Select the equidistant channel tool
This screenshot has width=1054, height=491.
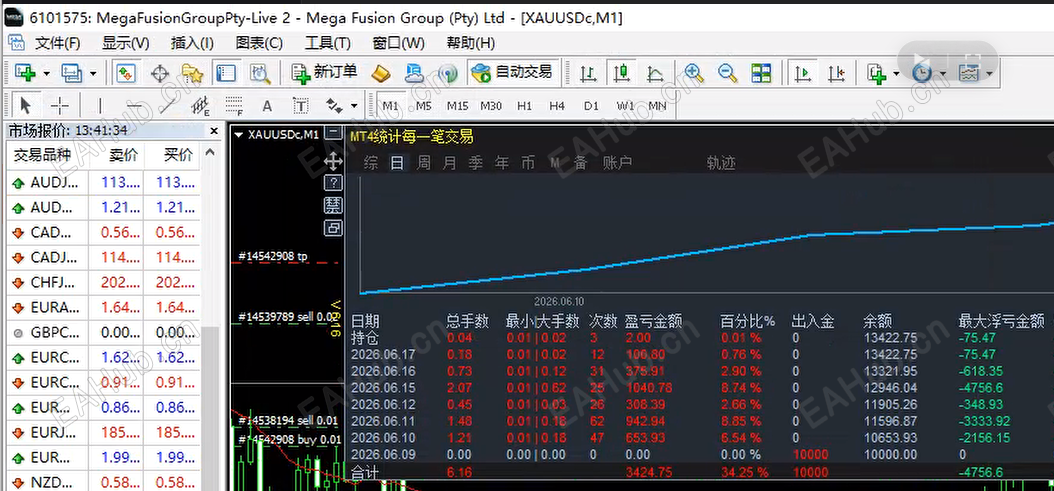200,106
